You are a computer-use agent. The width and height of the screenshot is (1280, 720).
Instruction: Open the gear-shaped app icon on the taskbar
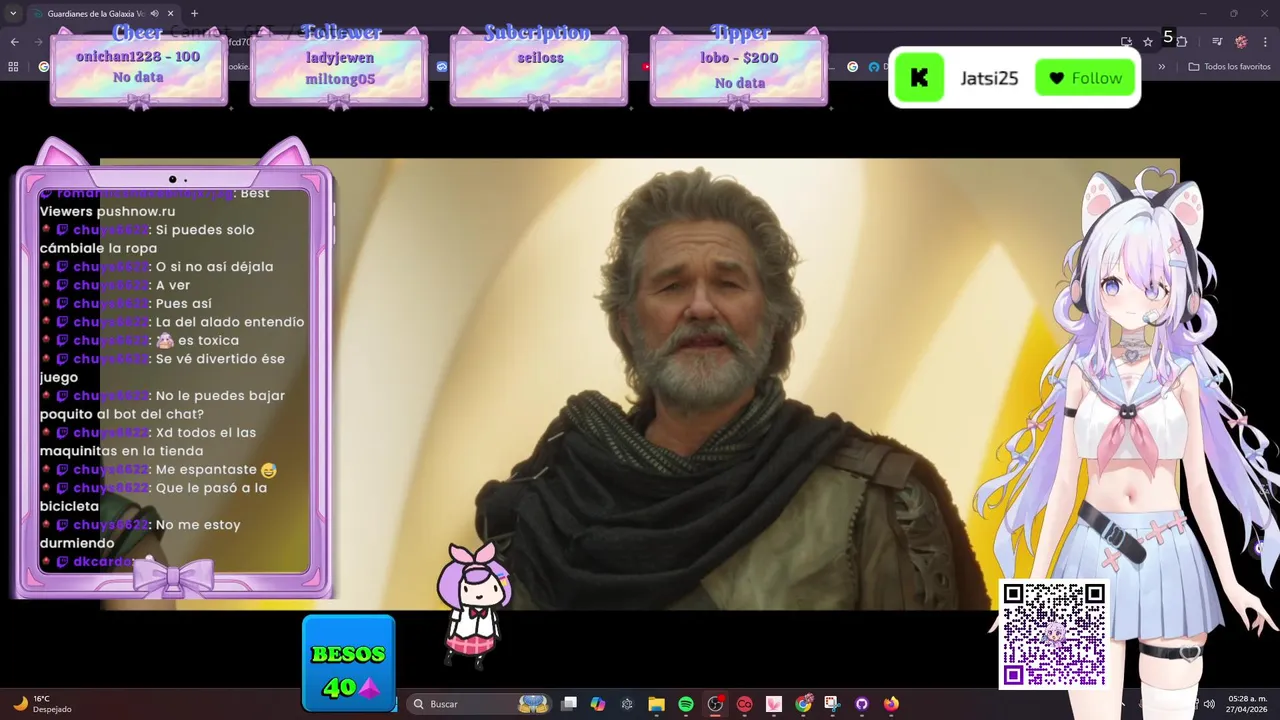627,704
